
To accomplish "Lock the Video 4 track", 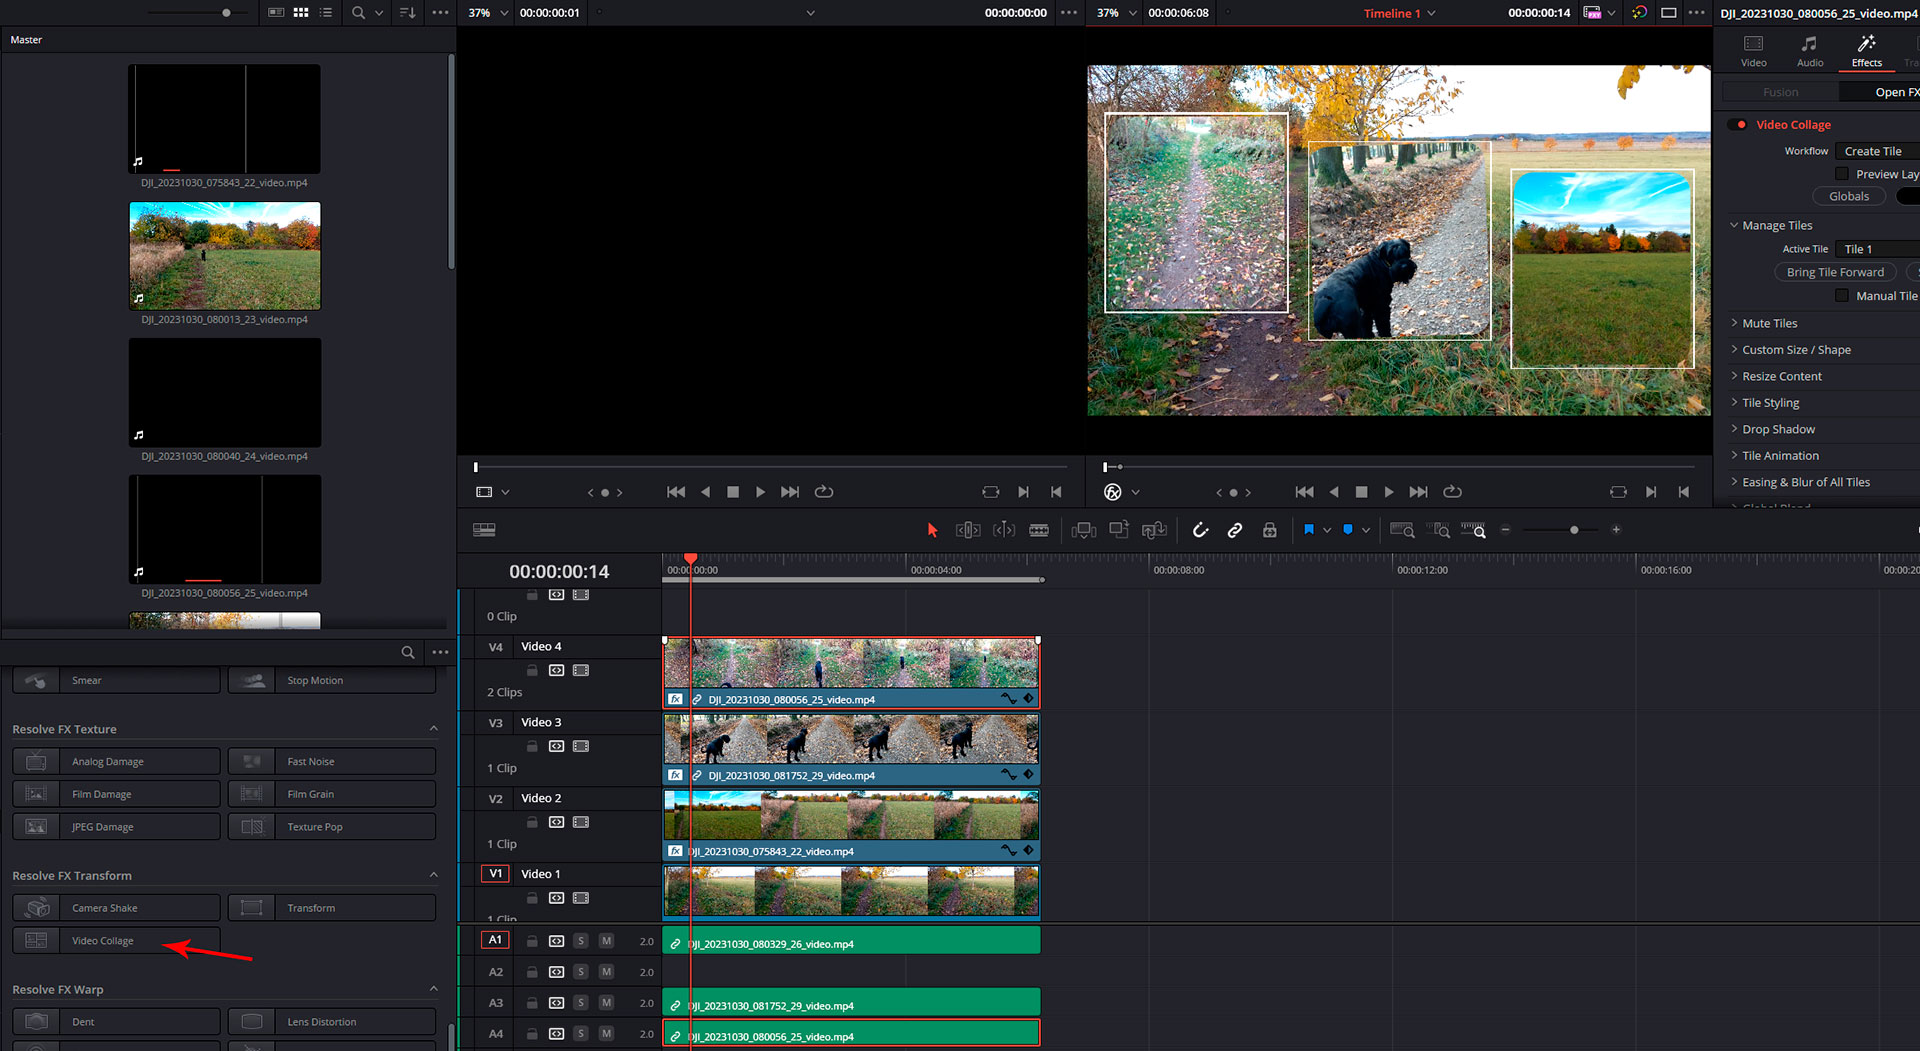I will point(532,670).
